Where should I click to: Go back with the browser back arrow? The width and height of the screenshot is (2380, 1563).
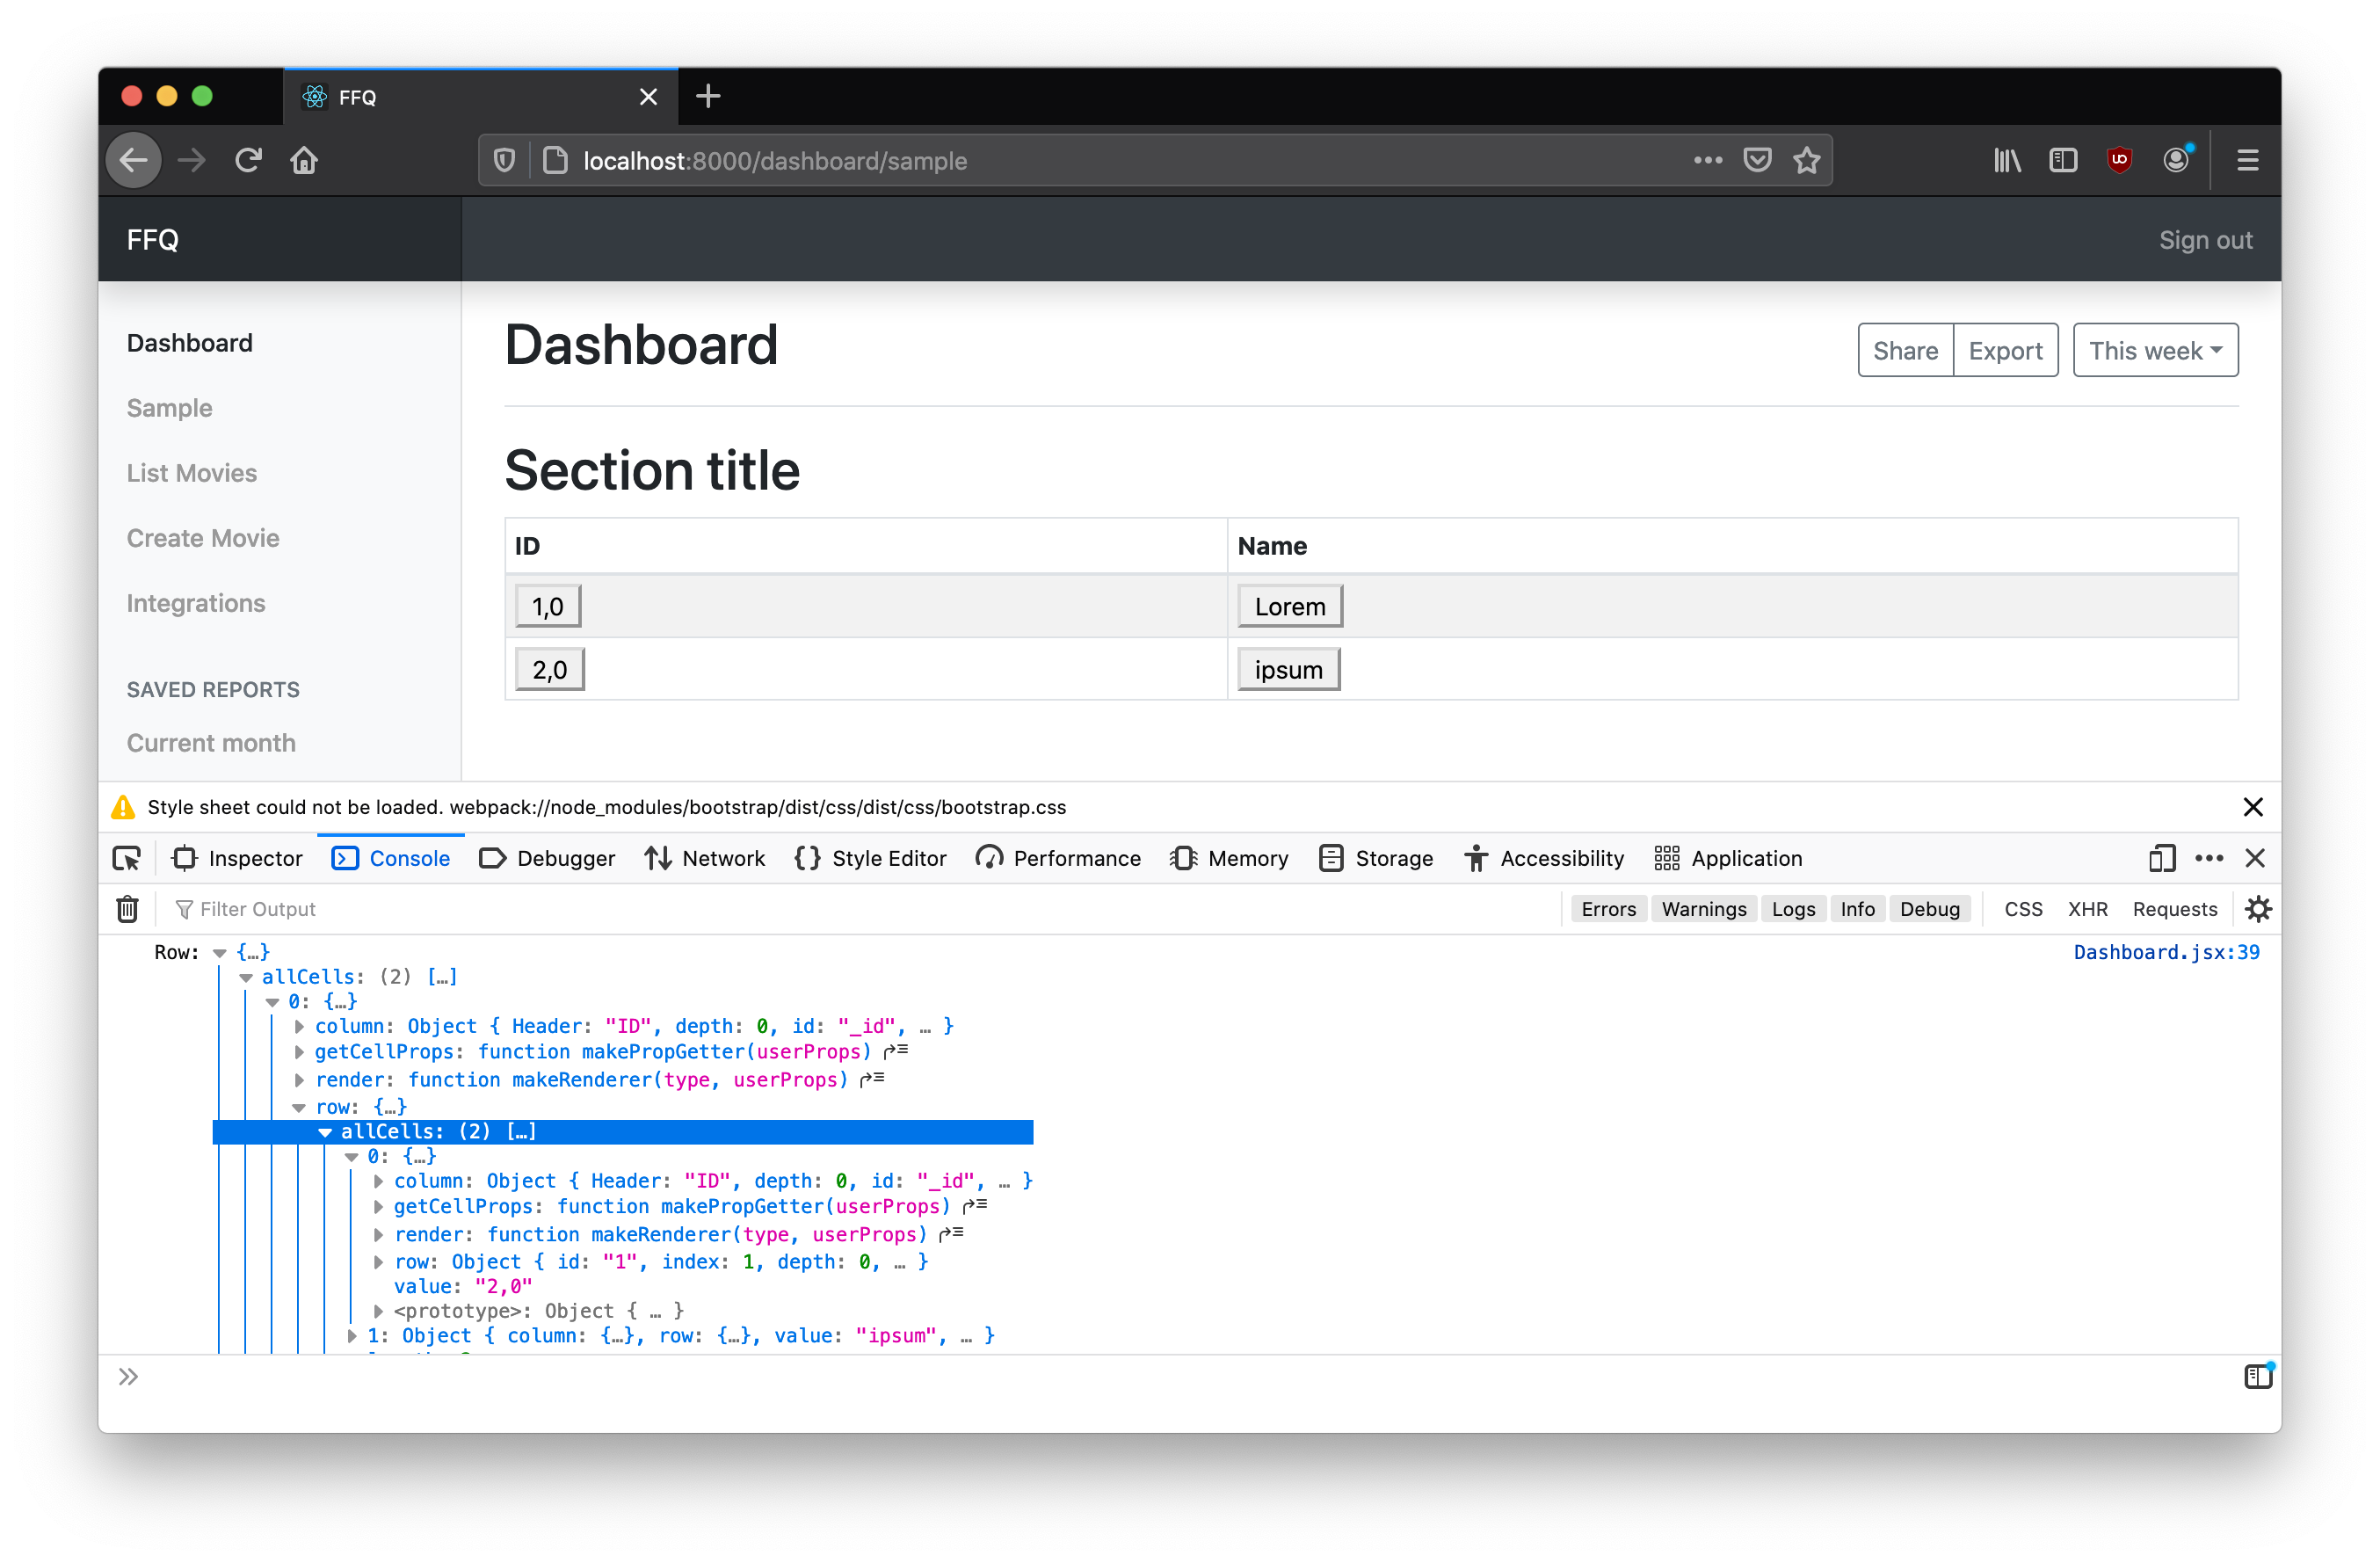[x=134, y=160]
